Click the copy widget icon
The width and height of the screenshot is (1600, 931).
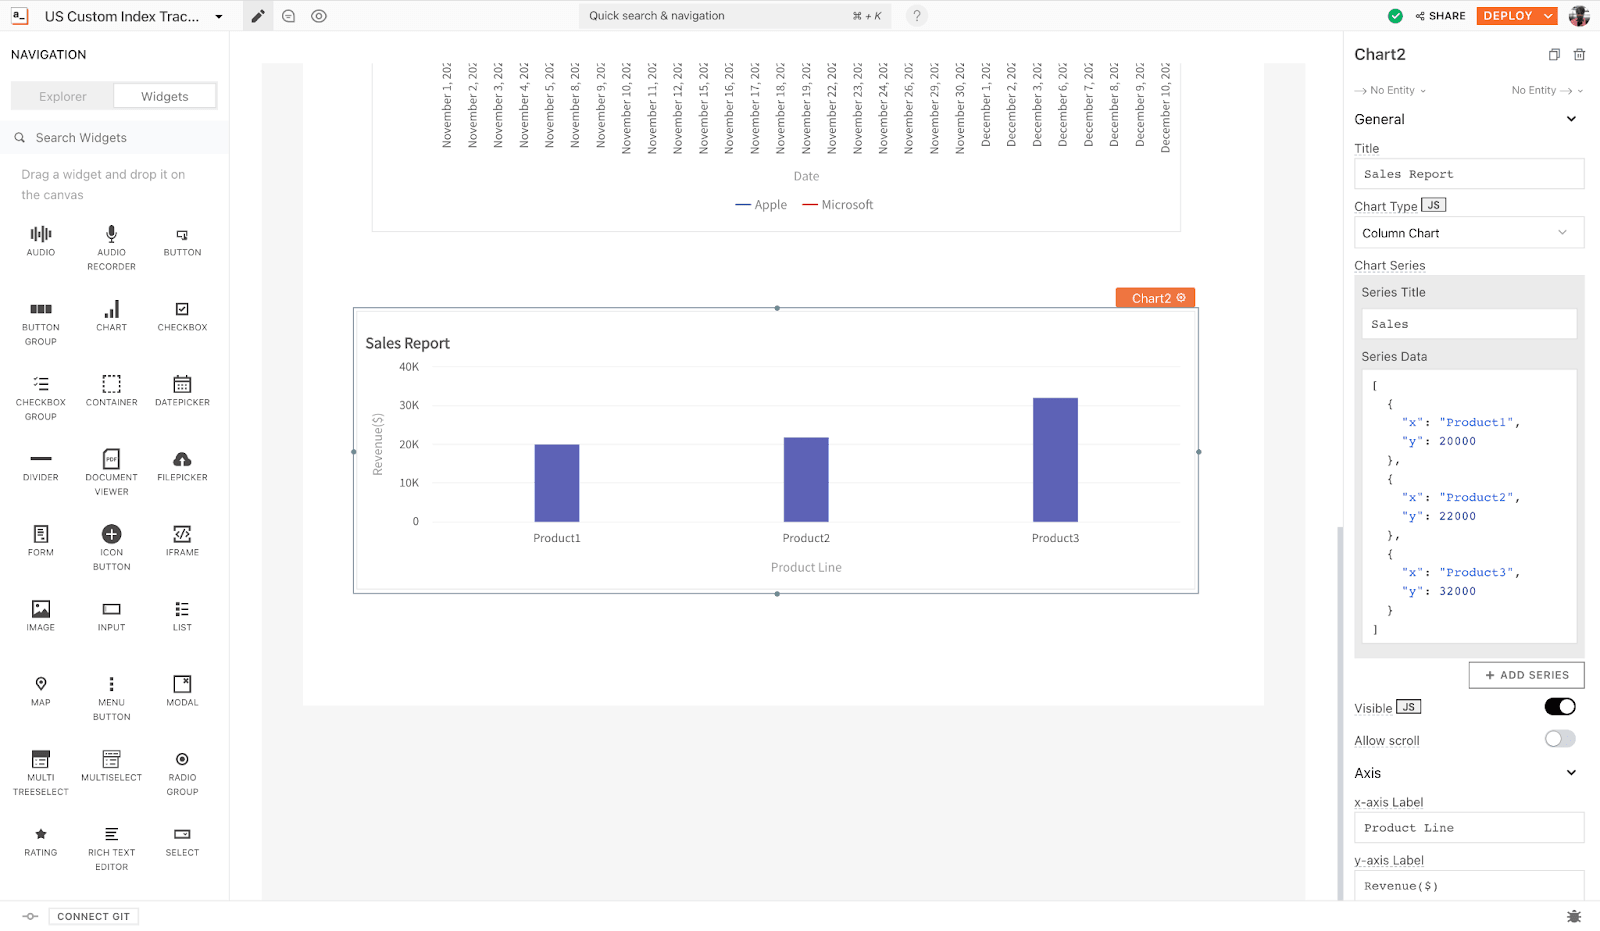coord(1554,55)
